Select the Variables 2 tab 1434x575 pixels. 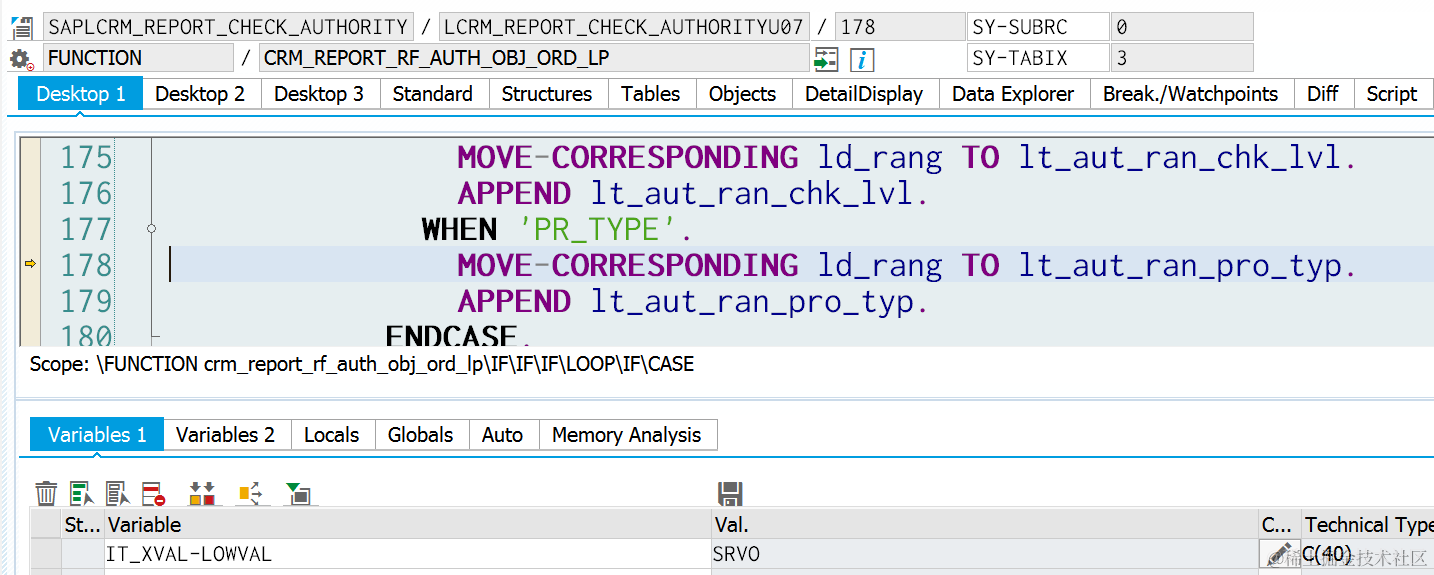point(226,435)
